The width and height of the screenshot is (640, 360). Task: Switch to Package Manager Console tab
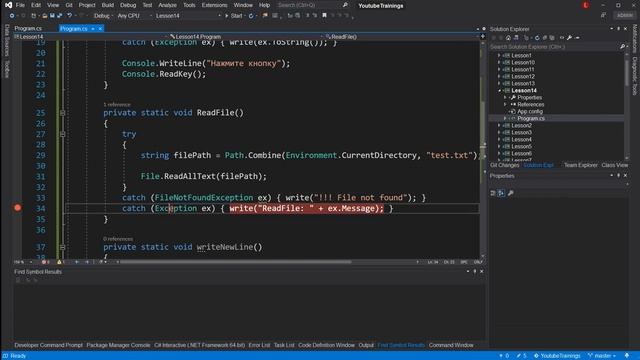pyautogui.click(x=118, y=345)
